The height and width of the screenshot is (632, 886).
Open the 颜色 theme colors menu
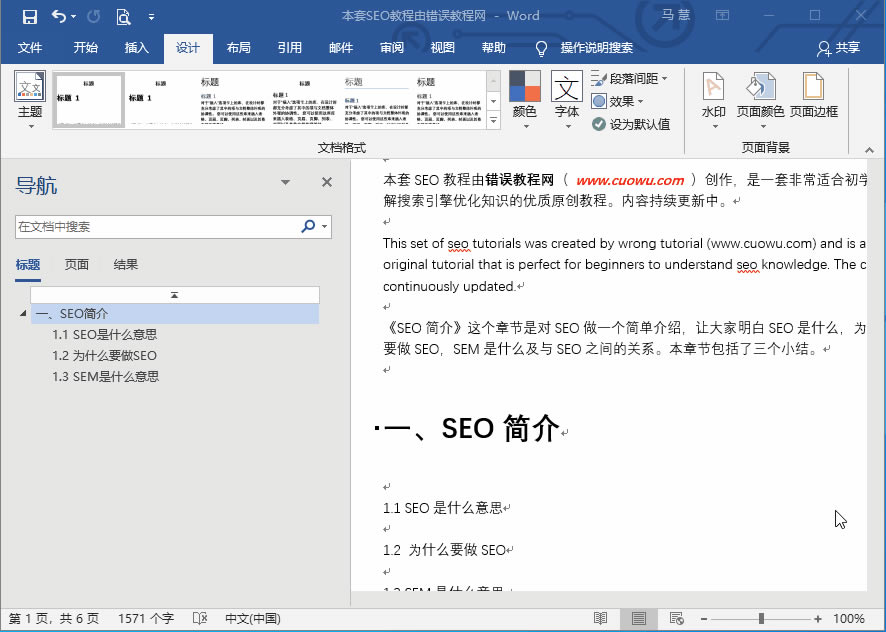tap(524, 100)
